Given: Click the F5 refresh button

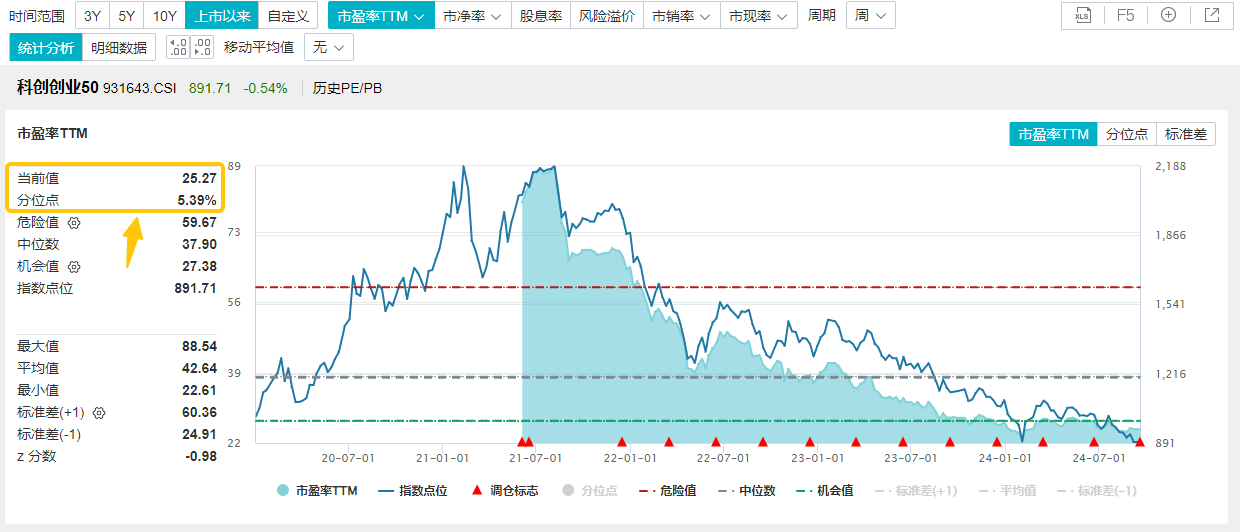Looking at the screenshot, I should click(1125, 15).
